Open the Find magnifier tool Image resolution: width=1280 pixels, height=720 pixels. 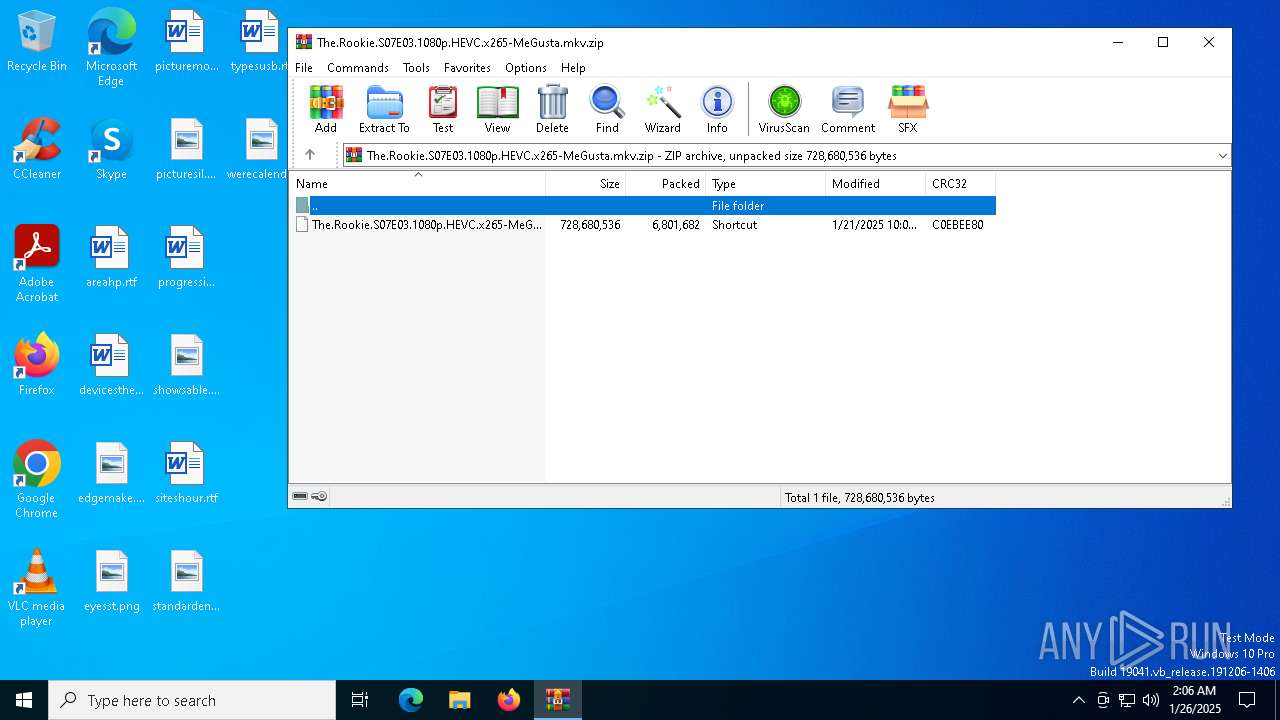tap(607, 109)
